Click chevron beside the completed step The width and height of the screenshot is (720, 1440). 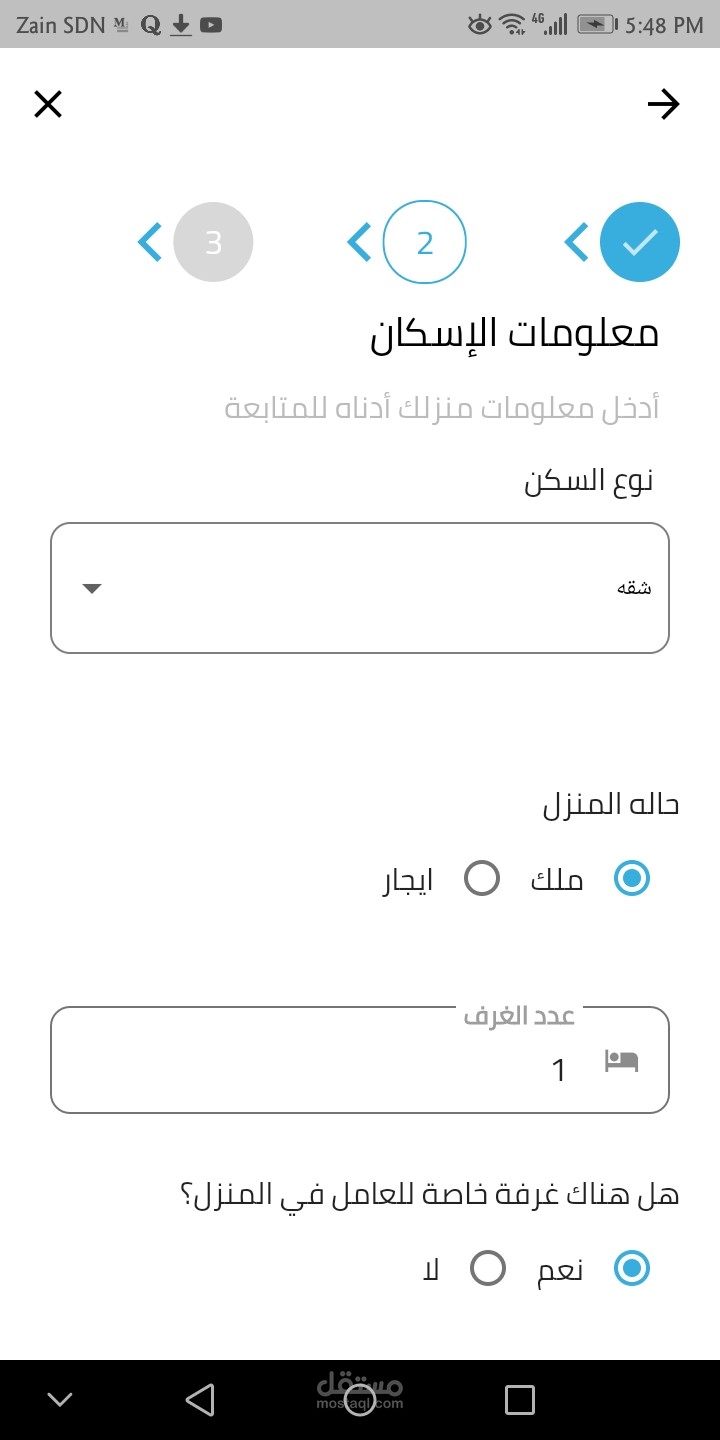576,242
